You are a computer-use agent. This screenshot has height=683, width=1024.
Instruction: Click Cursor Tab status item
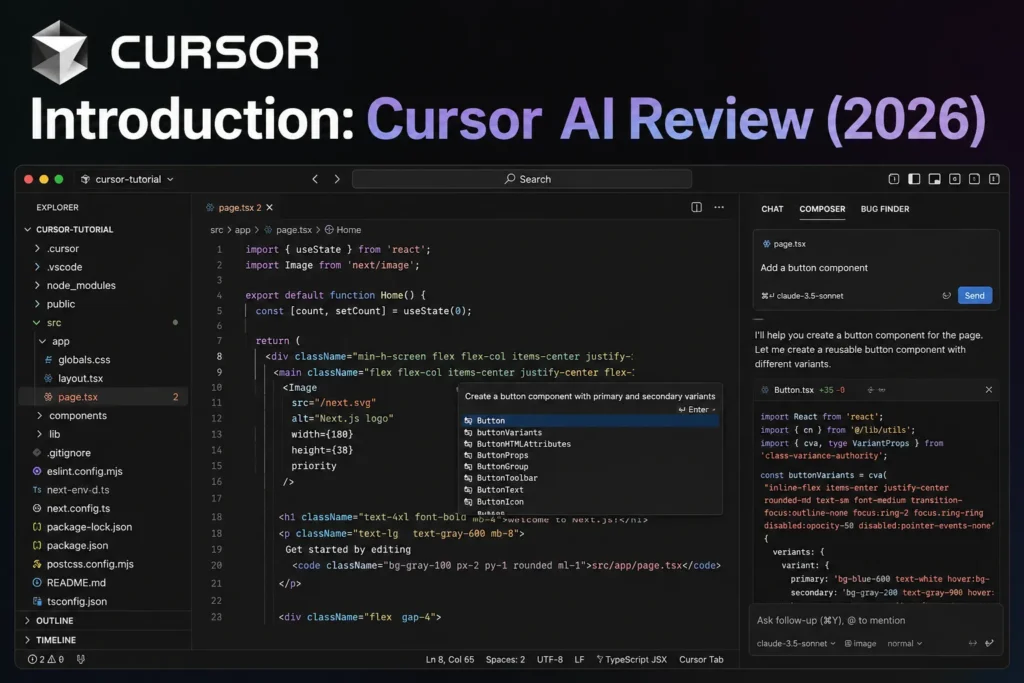click(x=701, y=659)
